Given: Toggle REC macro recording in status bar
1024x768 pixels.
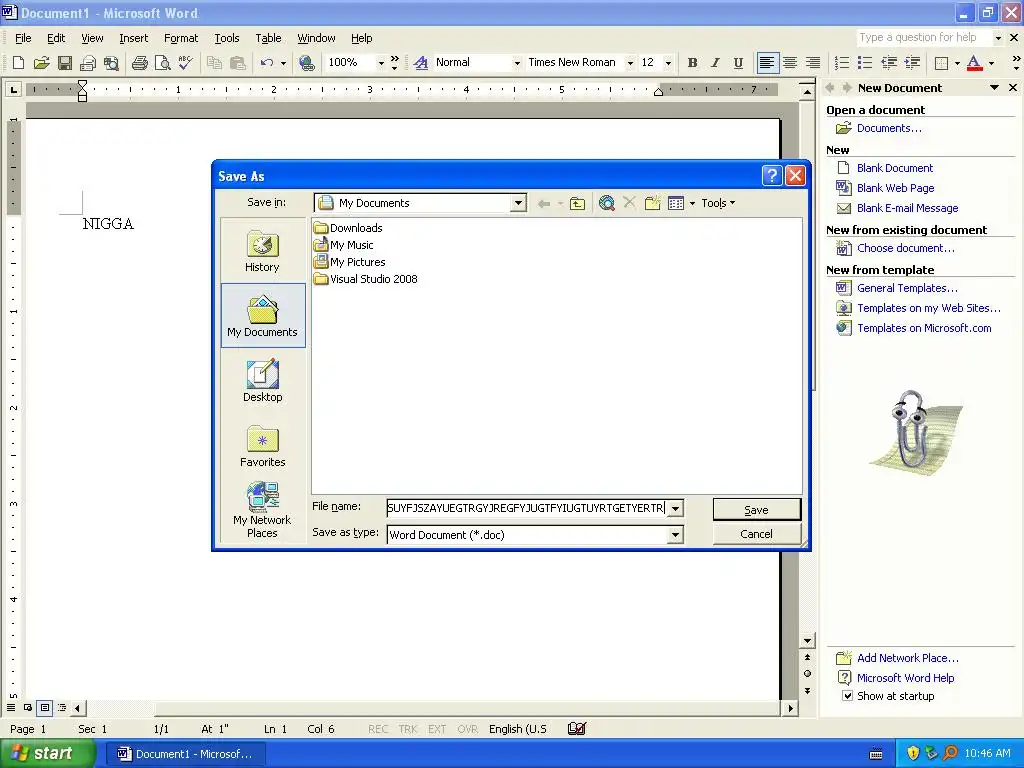Looking at the screenshot, I should [378, 729].
